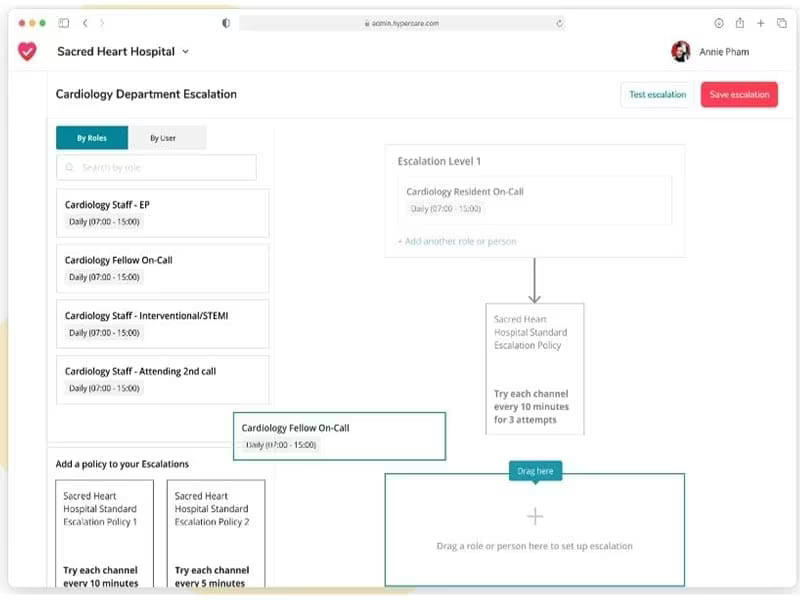This screenshot has width=800, height=600.
Task: Click the Drag here tooltip label
Action: pyautogui.click(x=535, y=471)
